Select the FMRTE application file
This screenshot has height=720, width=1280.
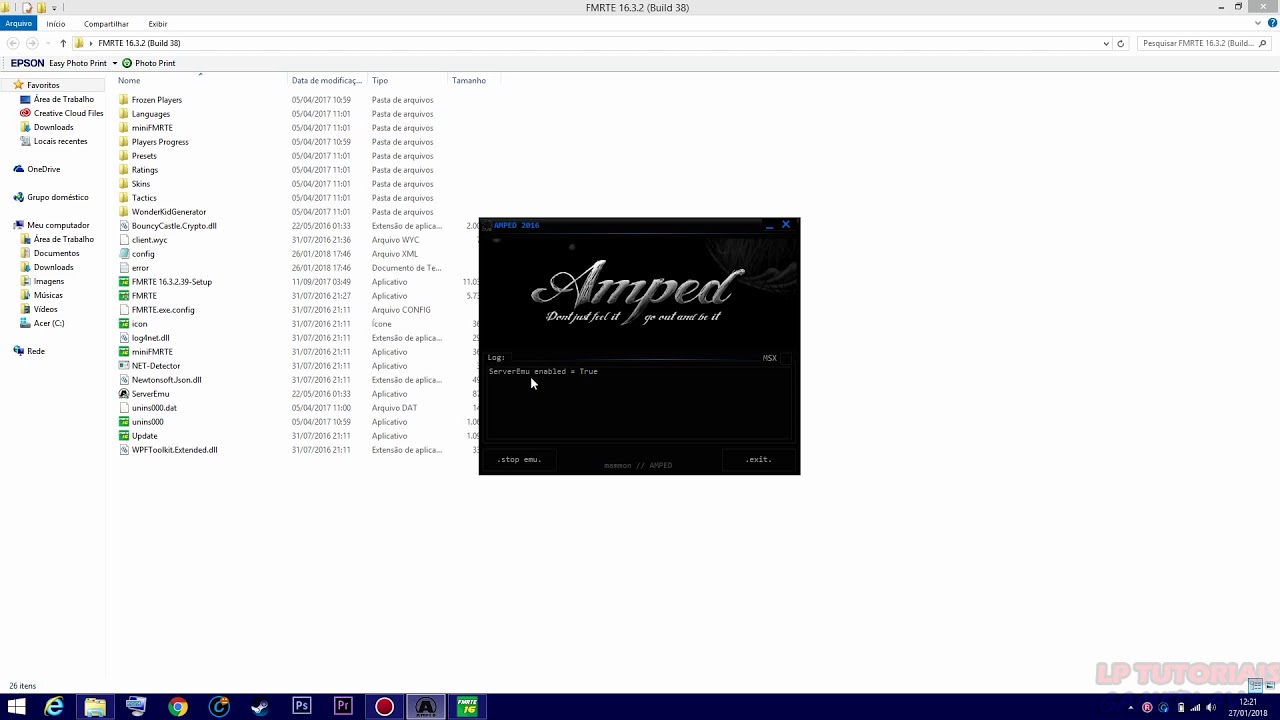pos(143,296)
